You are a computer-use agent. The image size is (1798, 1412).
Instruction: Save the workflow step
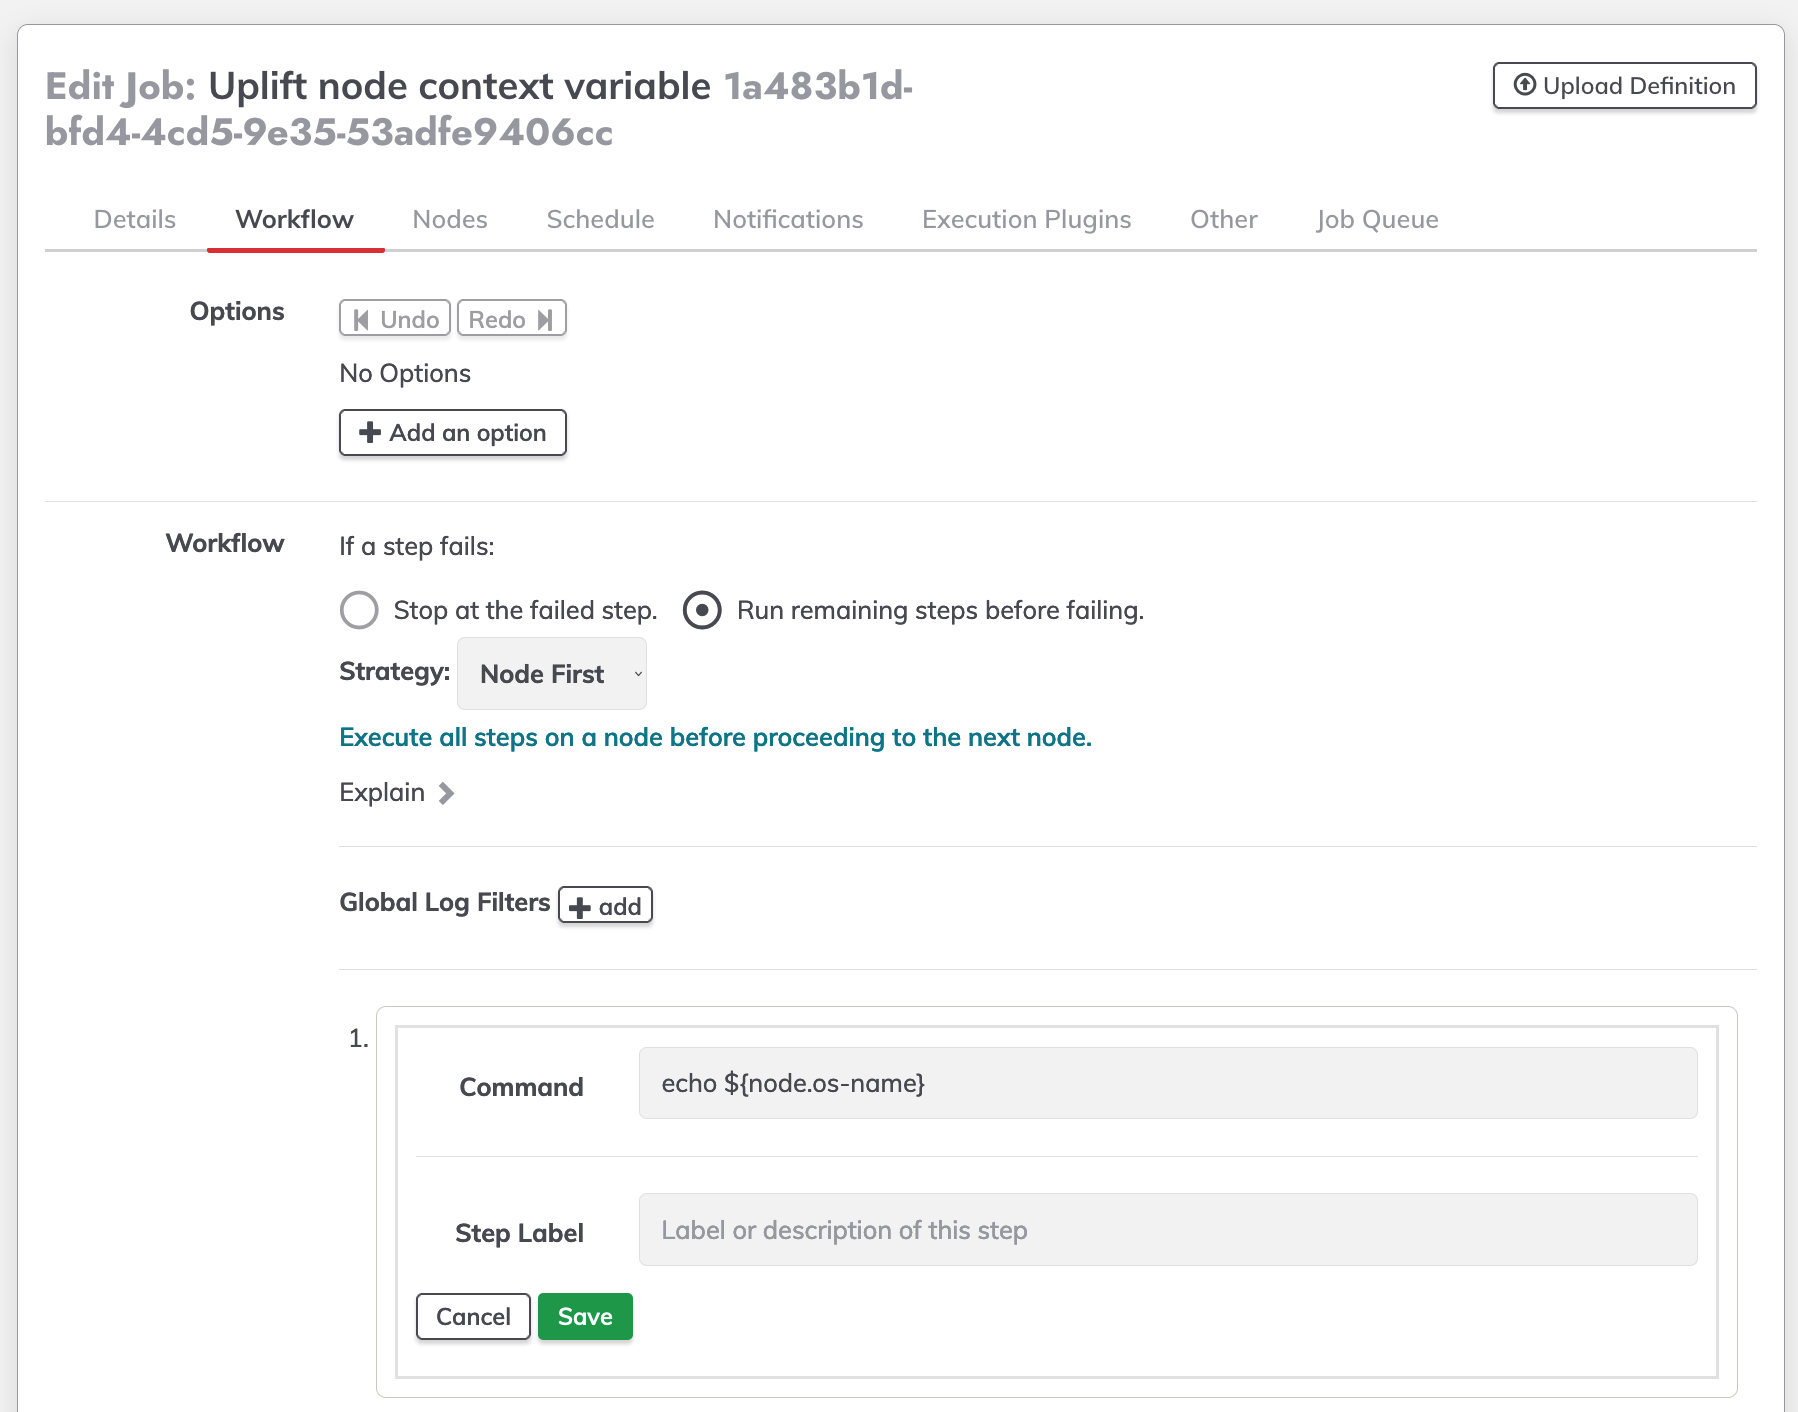pyautogui.click(x=585, y=1316)
